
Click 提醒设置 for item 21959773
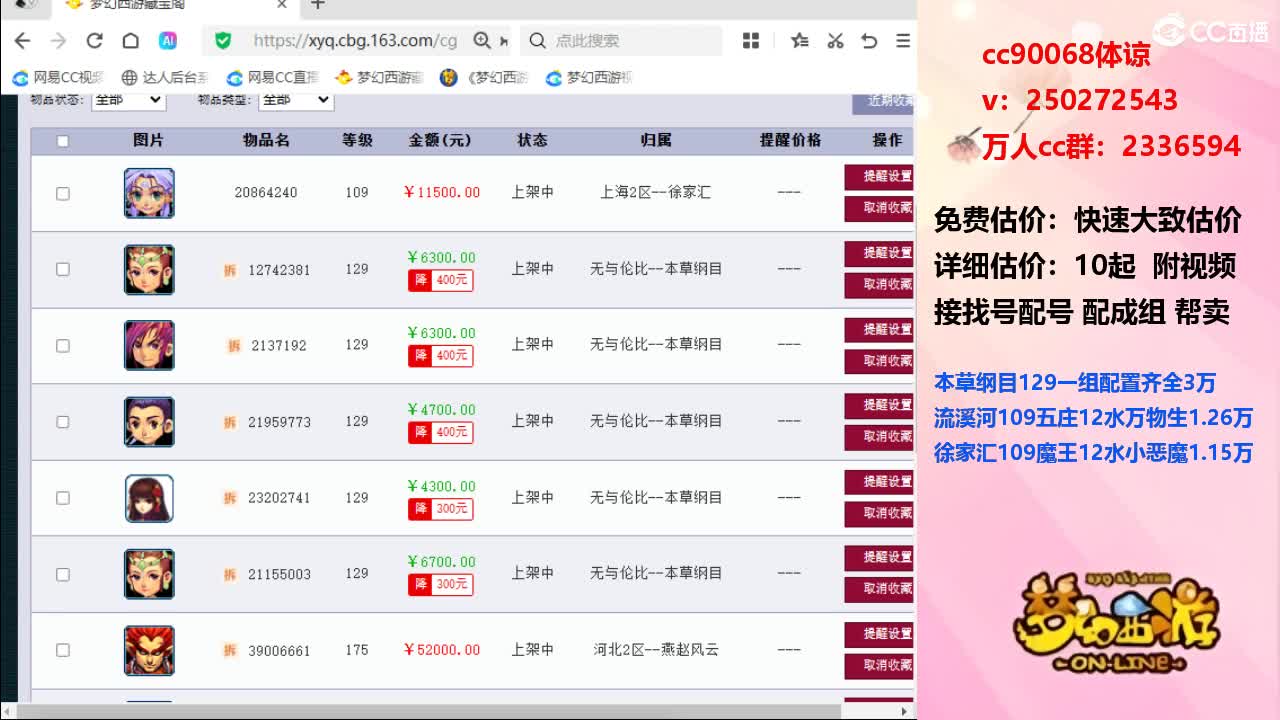[880, 405]
